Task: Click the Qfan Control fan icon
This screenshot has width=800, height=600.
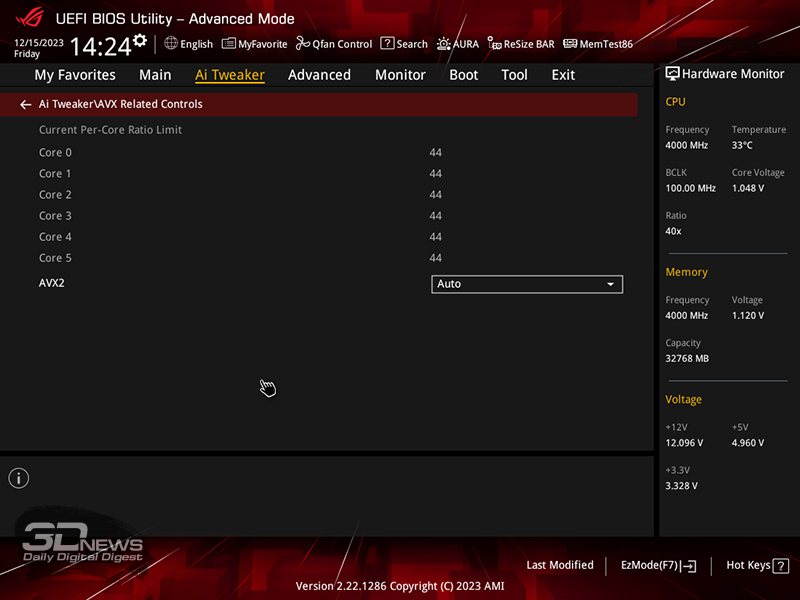Action: pos(303,44)
